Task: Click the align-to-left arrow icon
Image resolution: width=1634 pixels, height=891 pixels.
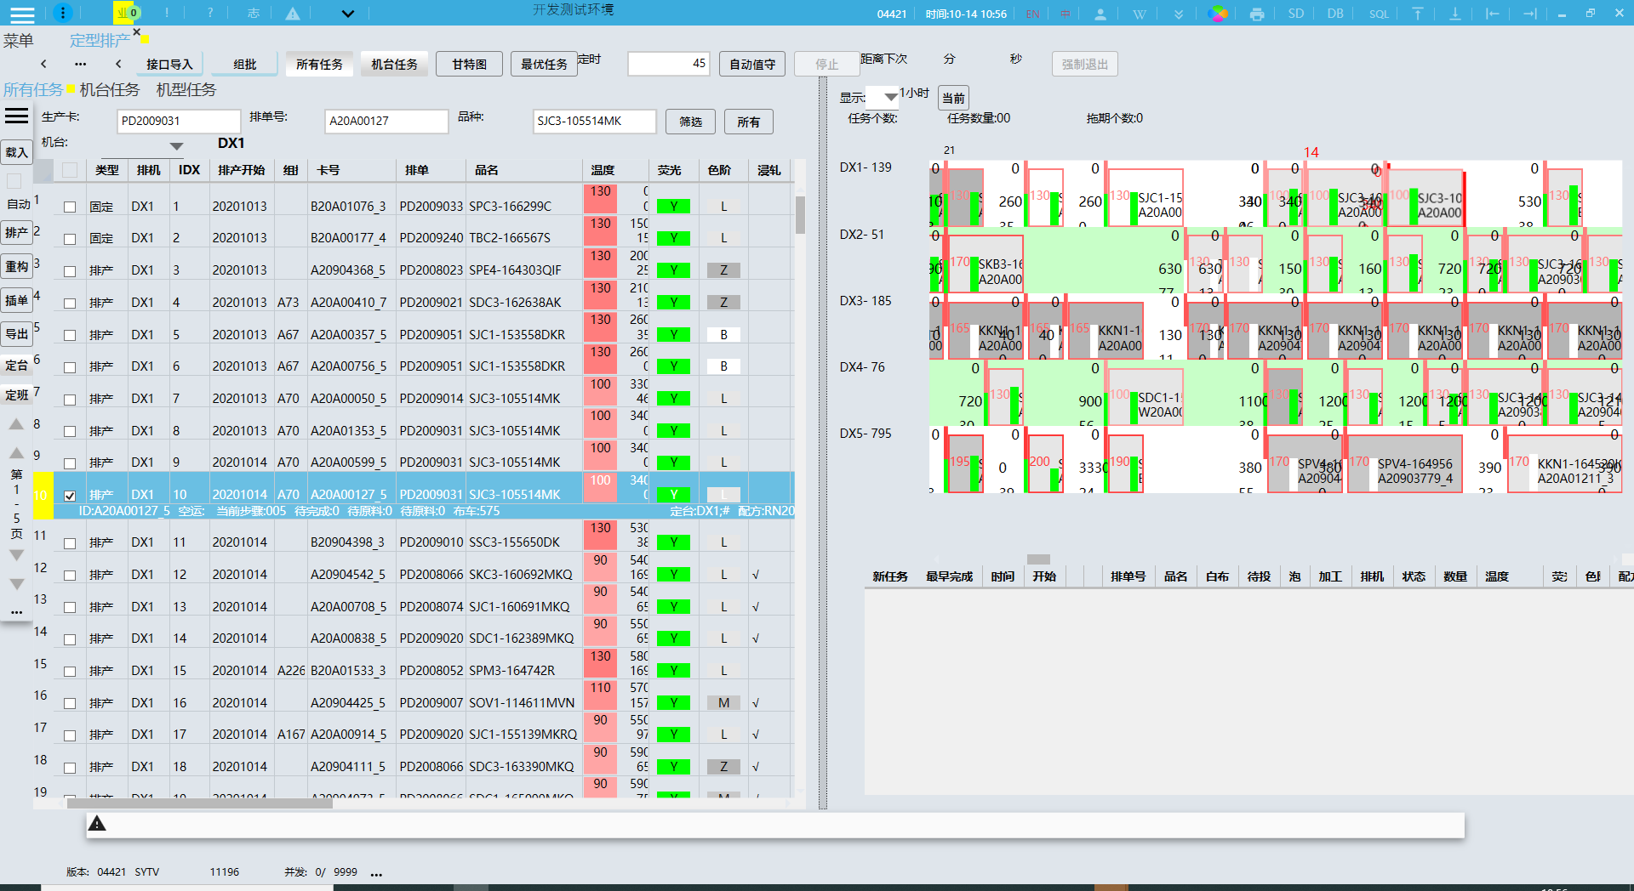Action: click(1492, 14)
